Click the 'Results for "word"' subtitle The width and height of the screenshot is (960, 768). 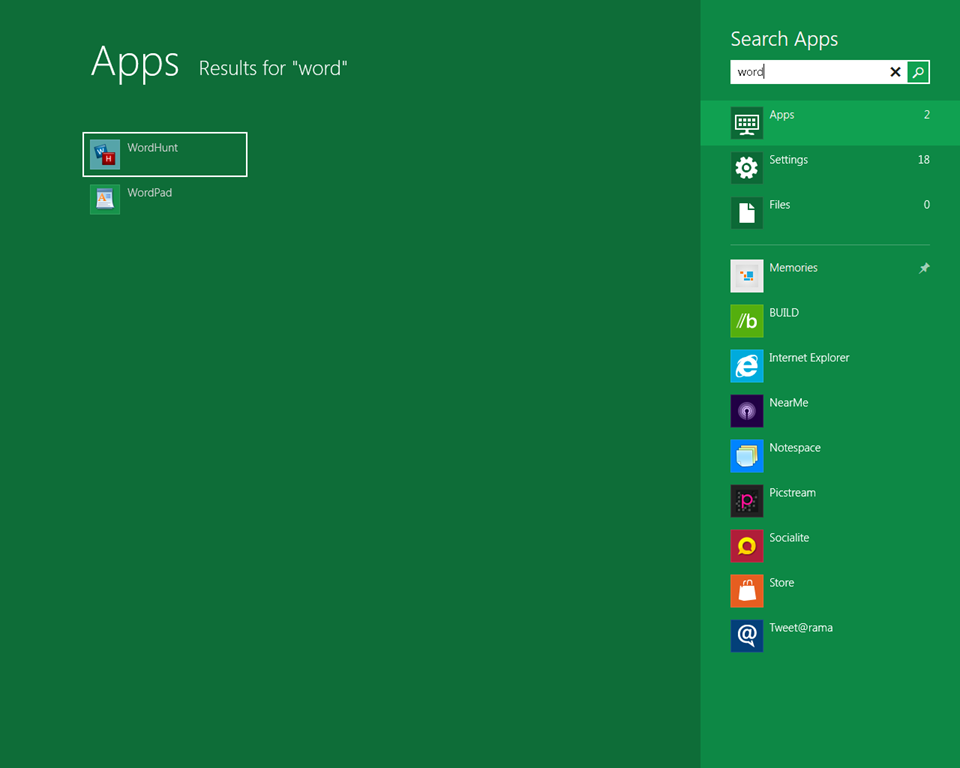point(273,68)
